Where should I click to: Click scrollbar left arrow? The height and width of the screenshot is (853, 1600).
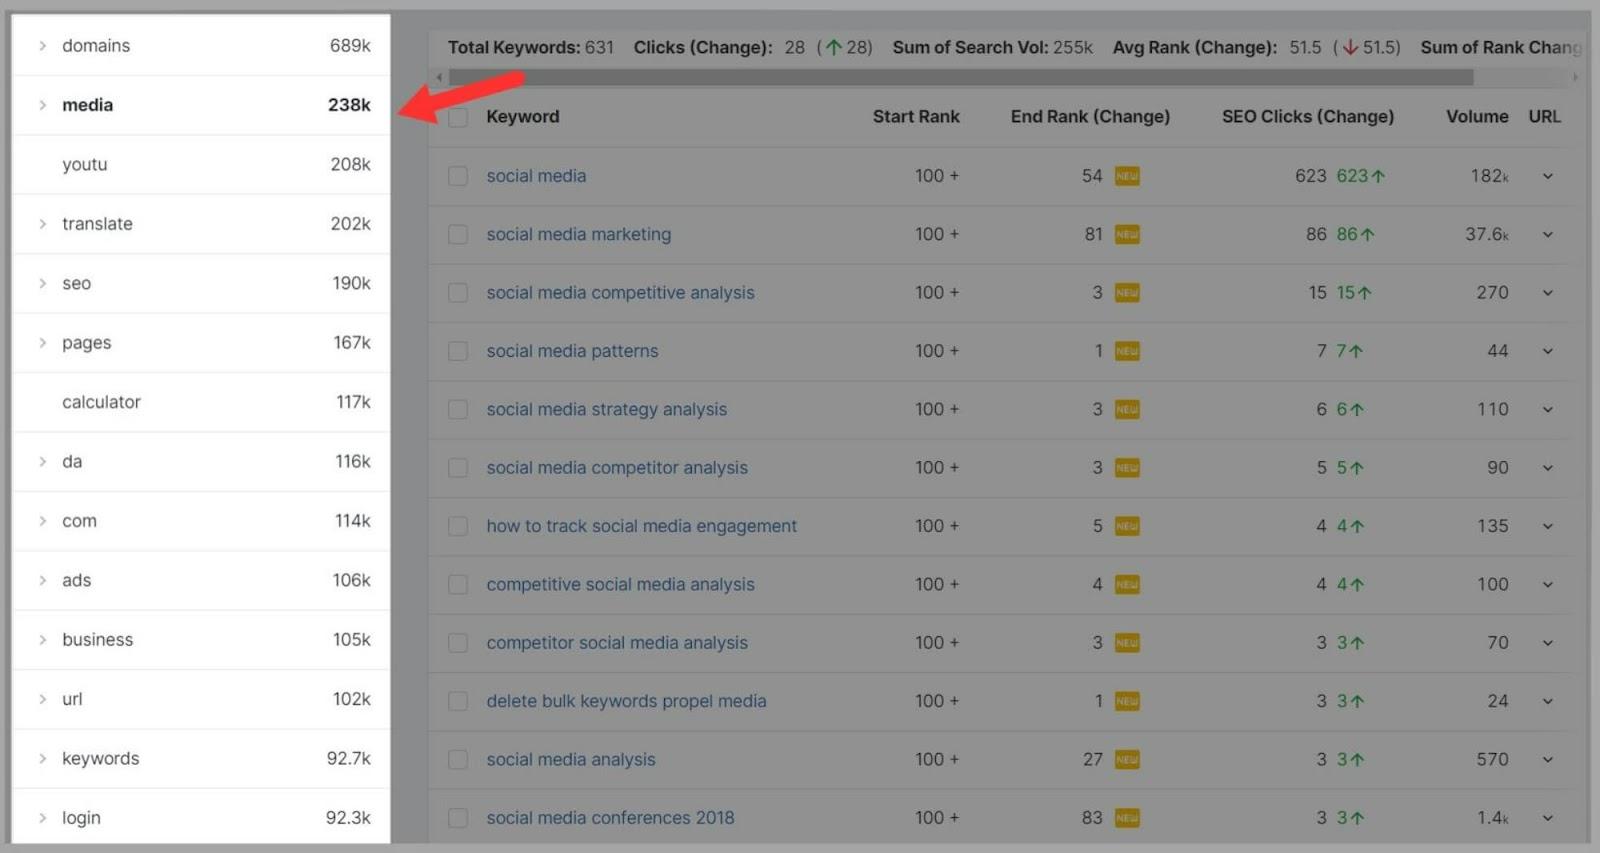(439, 77)
